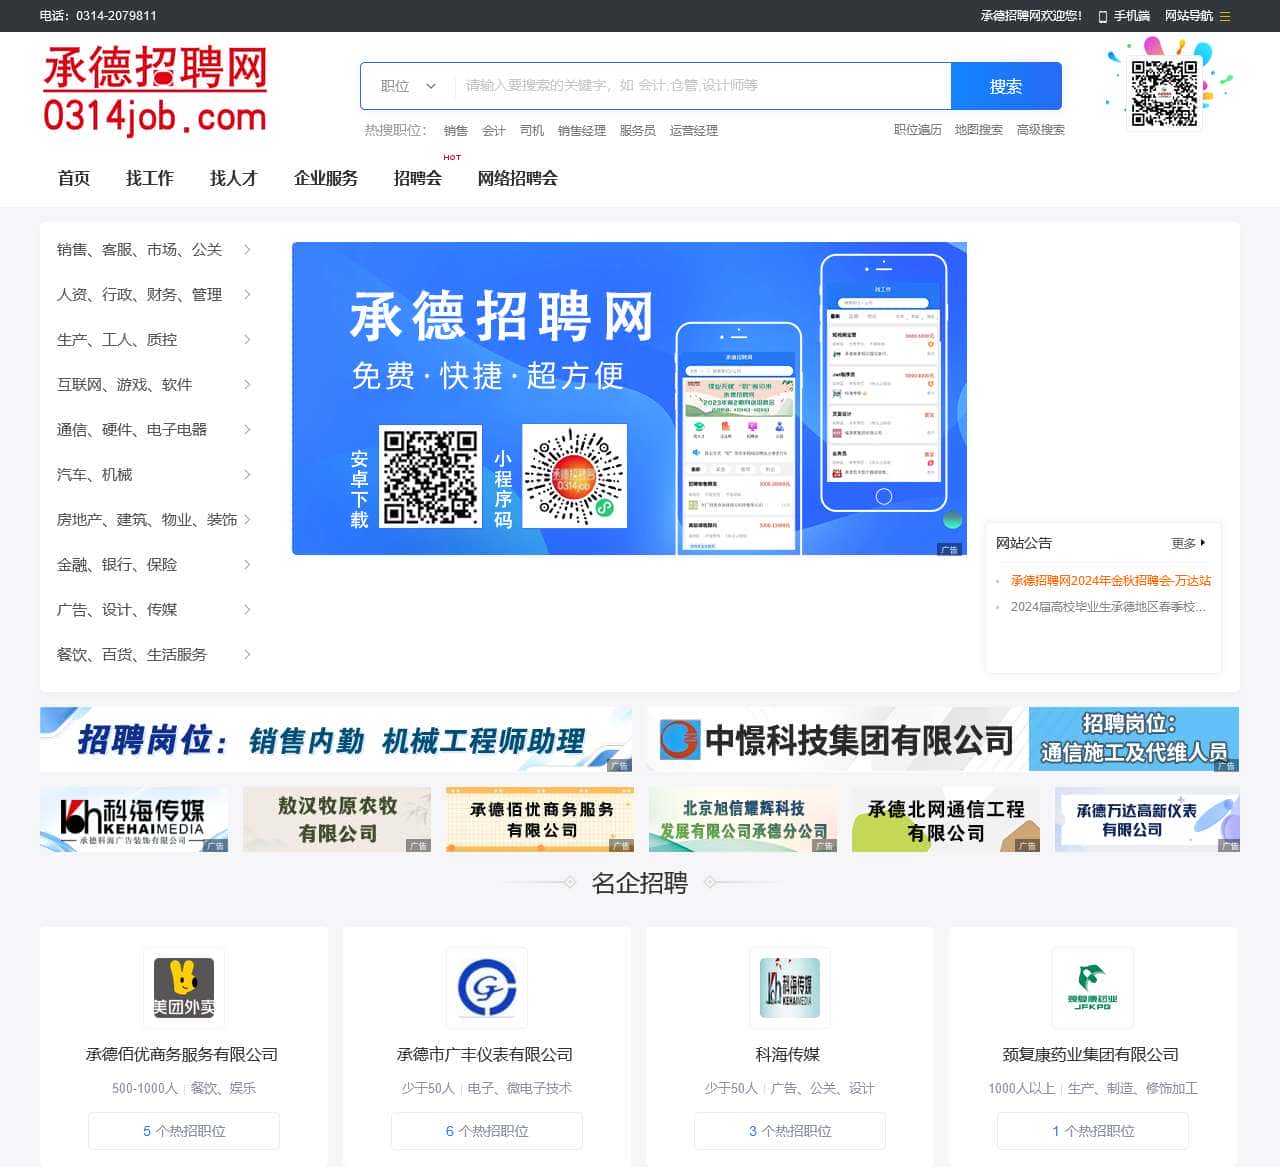Open 3 个热招职位 button
Screen dimensions: 1280x1167
pos(790,1131)
